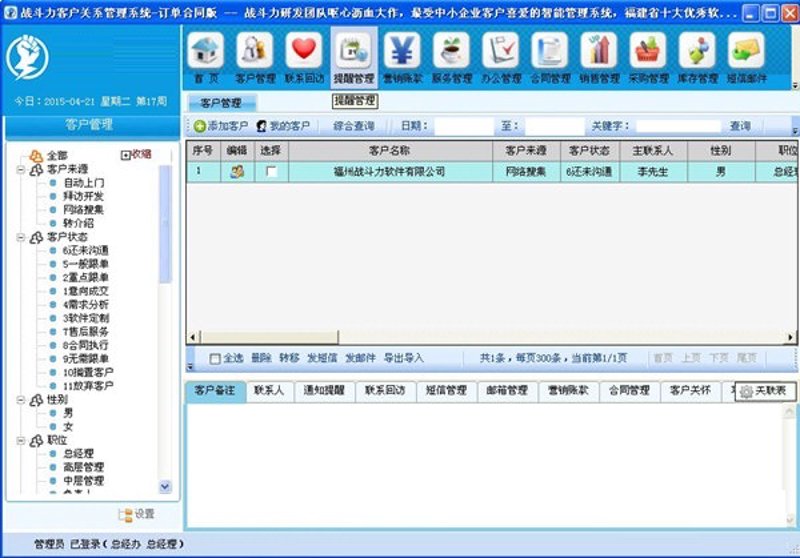Click the 删除 delete link
Image resolution: width=800 pixels, height=558 pixels.
[261, 359]
